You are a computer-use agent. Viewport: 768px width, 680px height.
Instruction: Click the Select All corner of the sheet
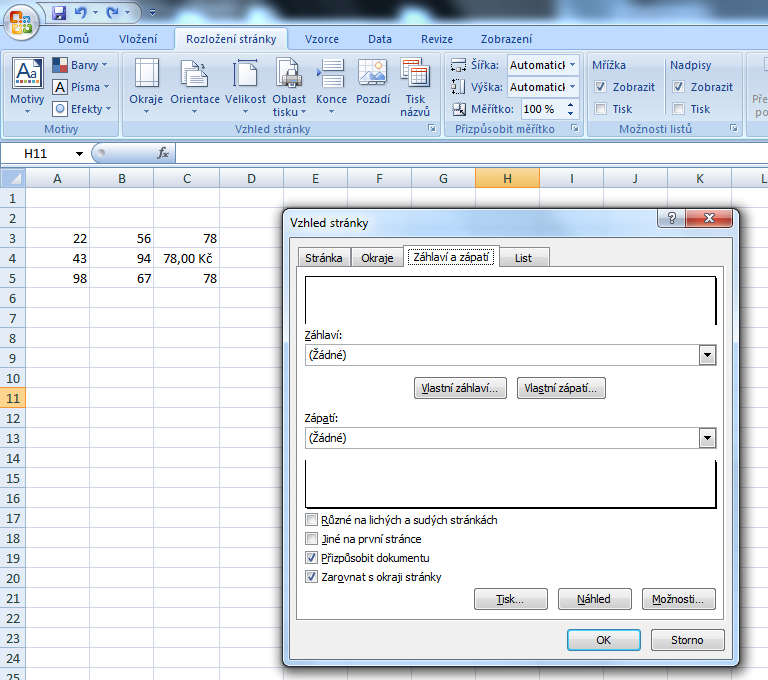13,178
